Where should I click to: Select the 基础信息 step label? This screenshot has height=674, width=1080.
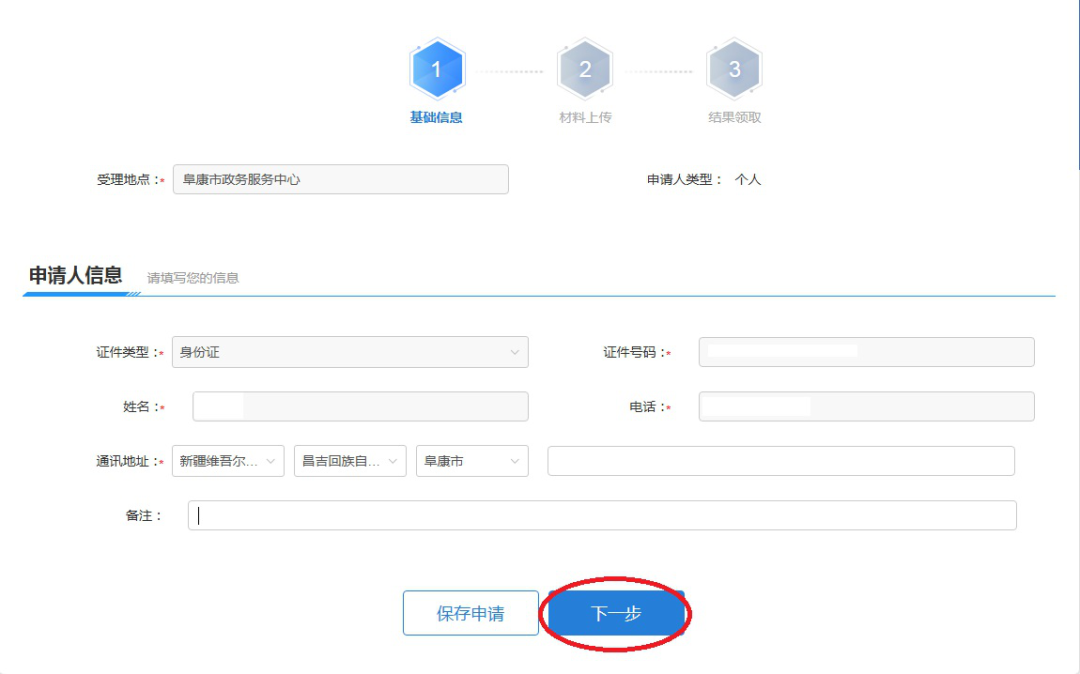tap(436, 117)
